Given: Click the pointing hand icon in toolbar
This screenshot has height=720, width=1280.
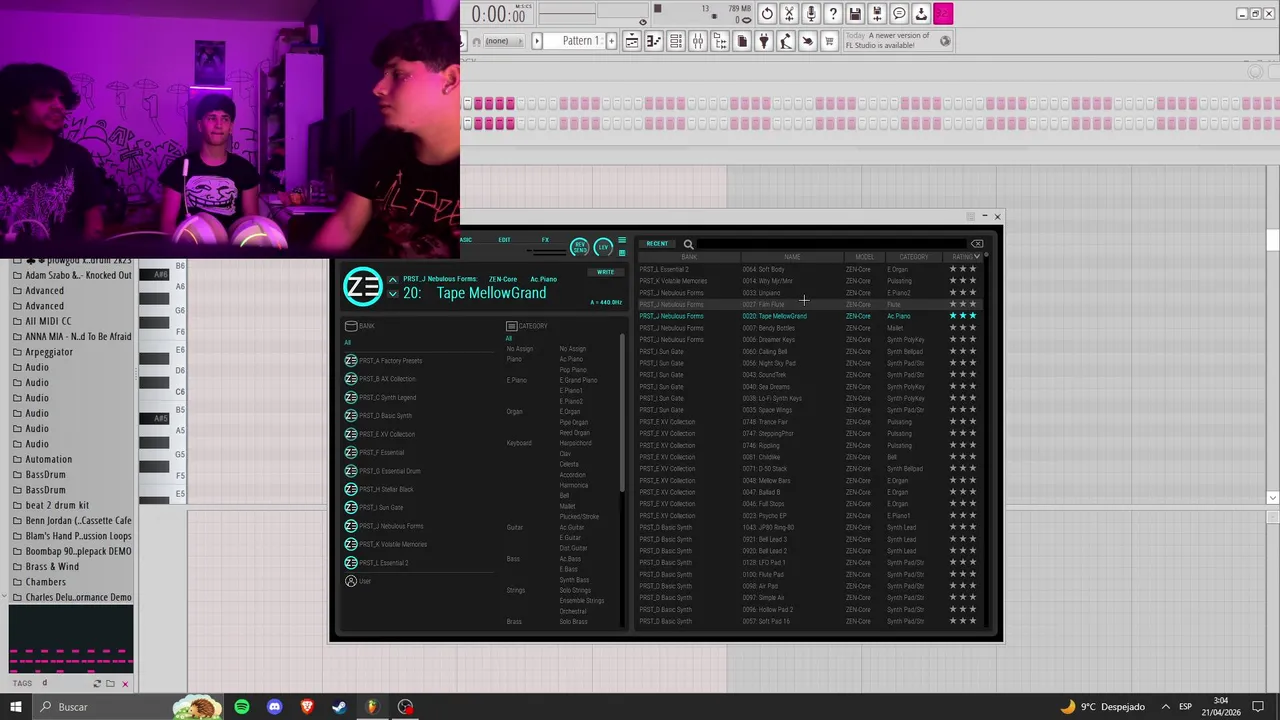Looking at the screenshot, I should [808, 41].
